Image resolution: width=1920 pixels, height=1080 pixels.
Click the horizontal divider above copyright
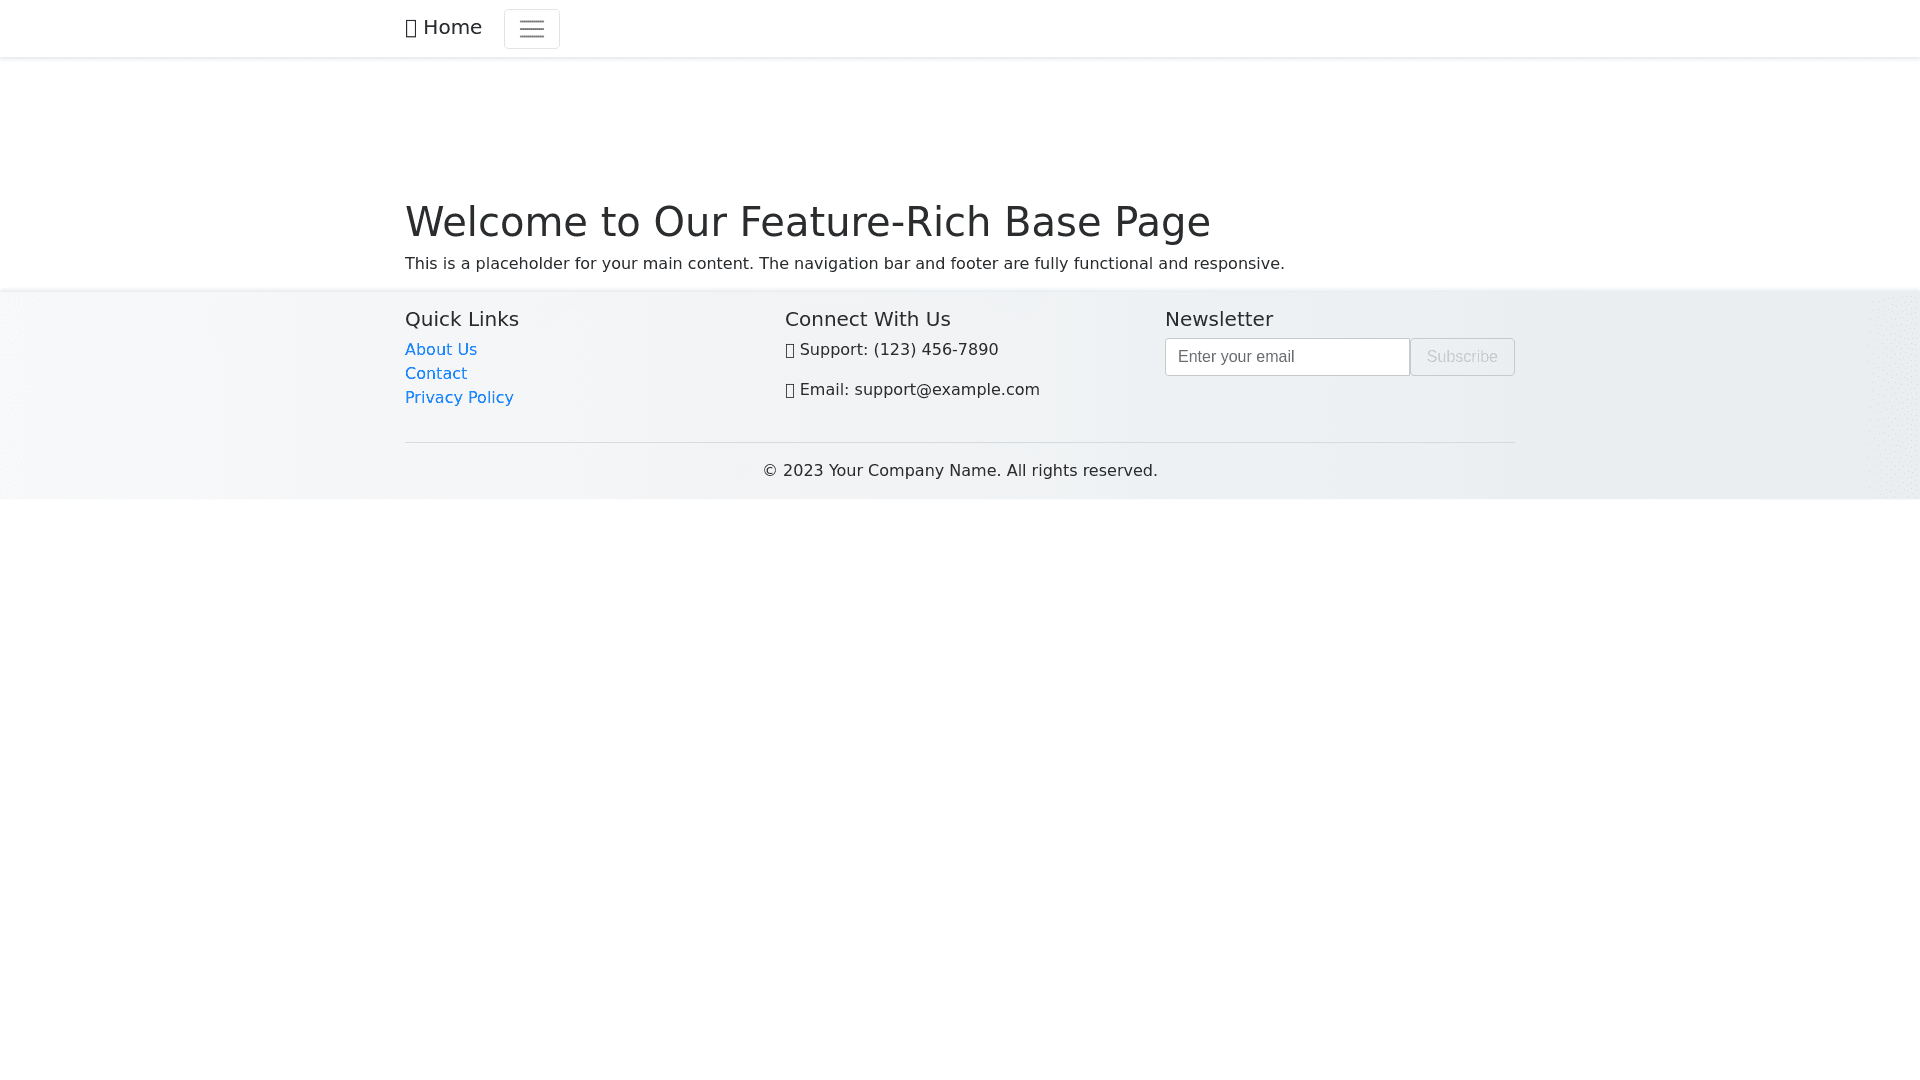959,442
